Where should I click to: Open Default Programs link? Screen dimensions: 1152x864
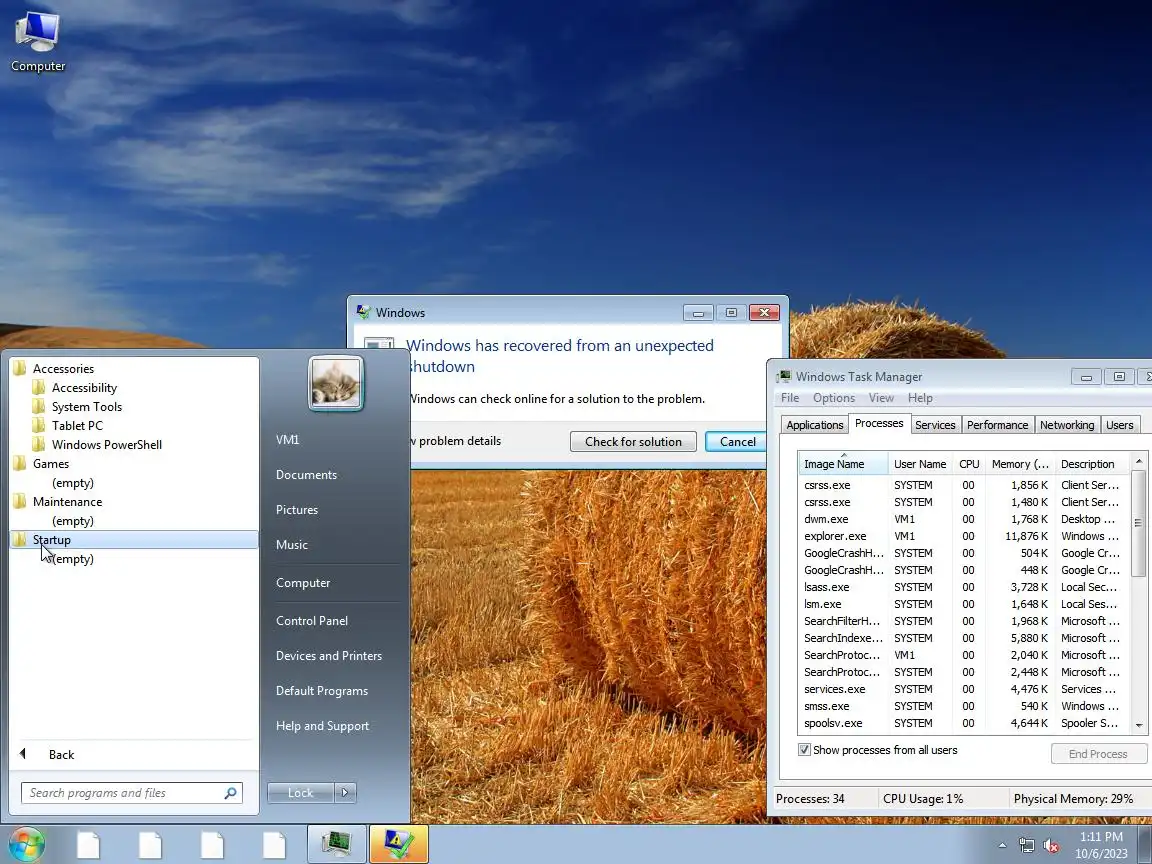[322, 691]
